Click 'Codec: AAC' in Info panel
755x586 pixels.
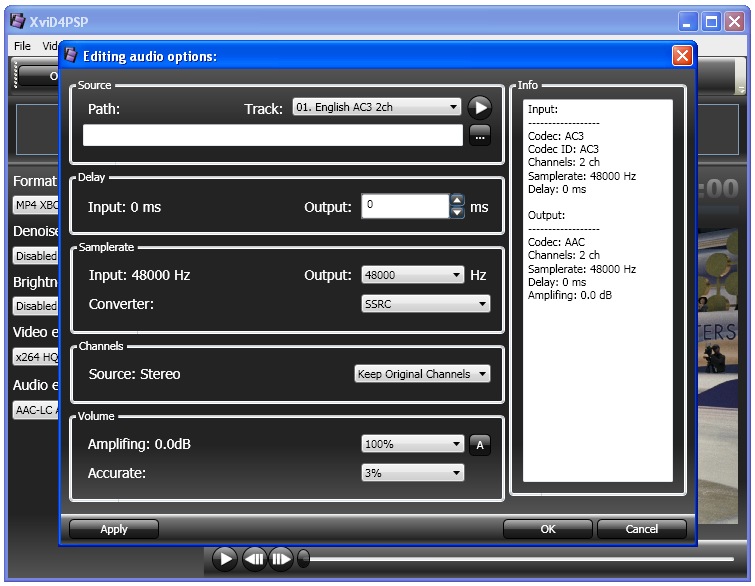click(556, 242)
